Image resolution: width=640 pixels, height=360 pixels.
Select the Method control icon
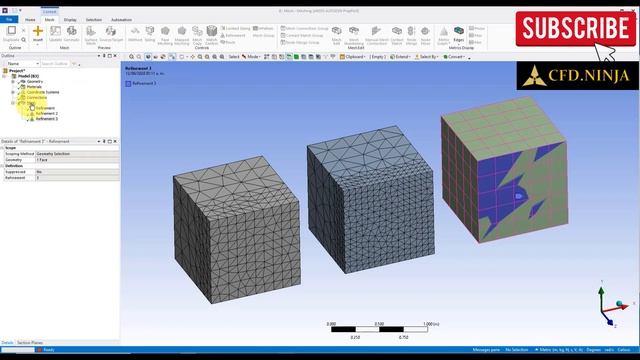[x=135, y=31]
